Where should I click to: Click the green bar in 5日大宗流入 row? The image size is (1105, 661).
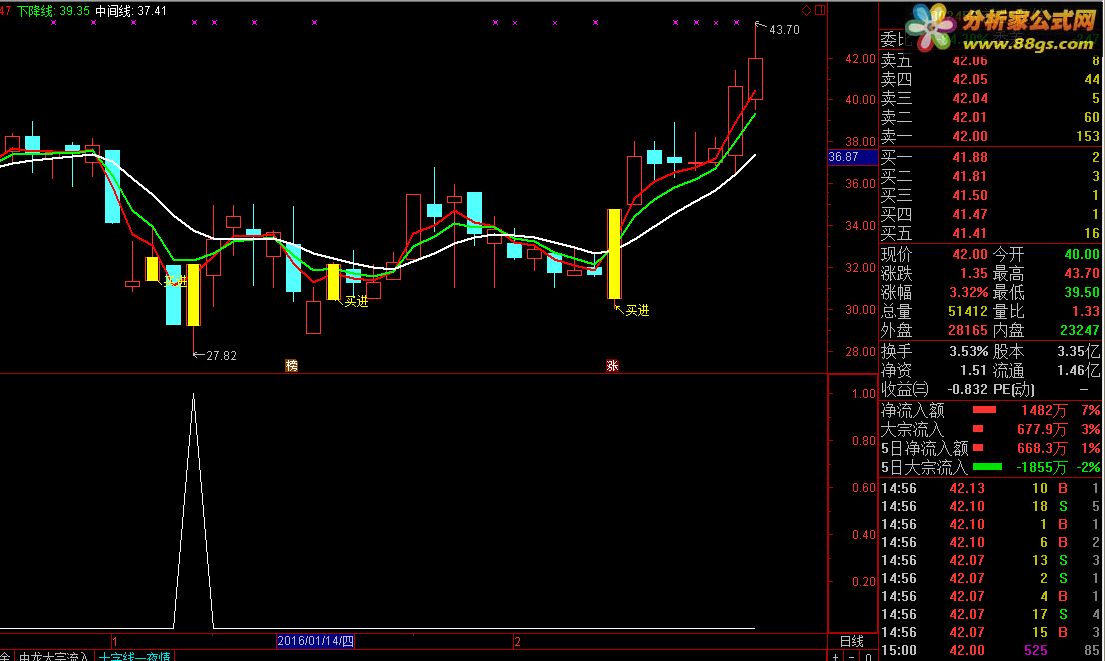pyautogui.click(x=987, y=467)
